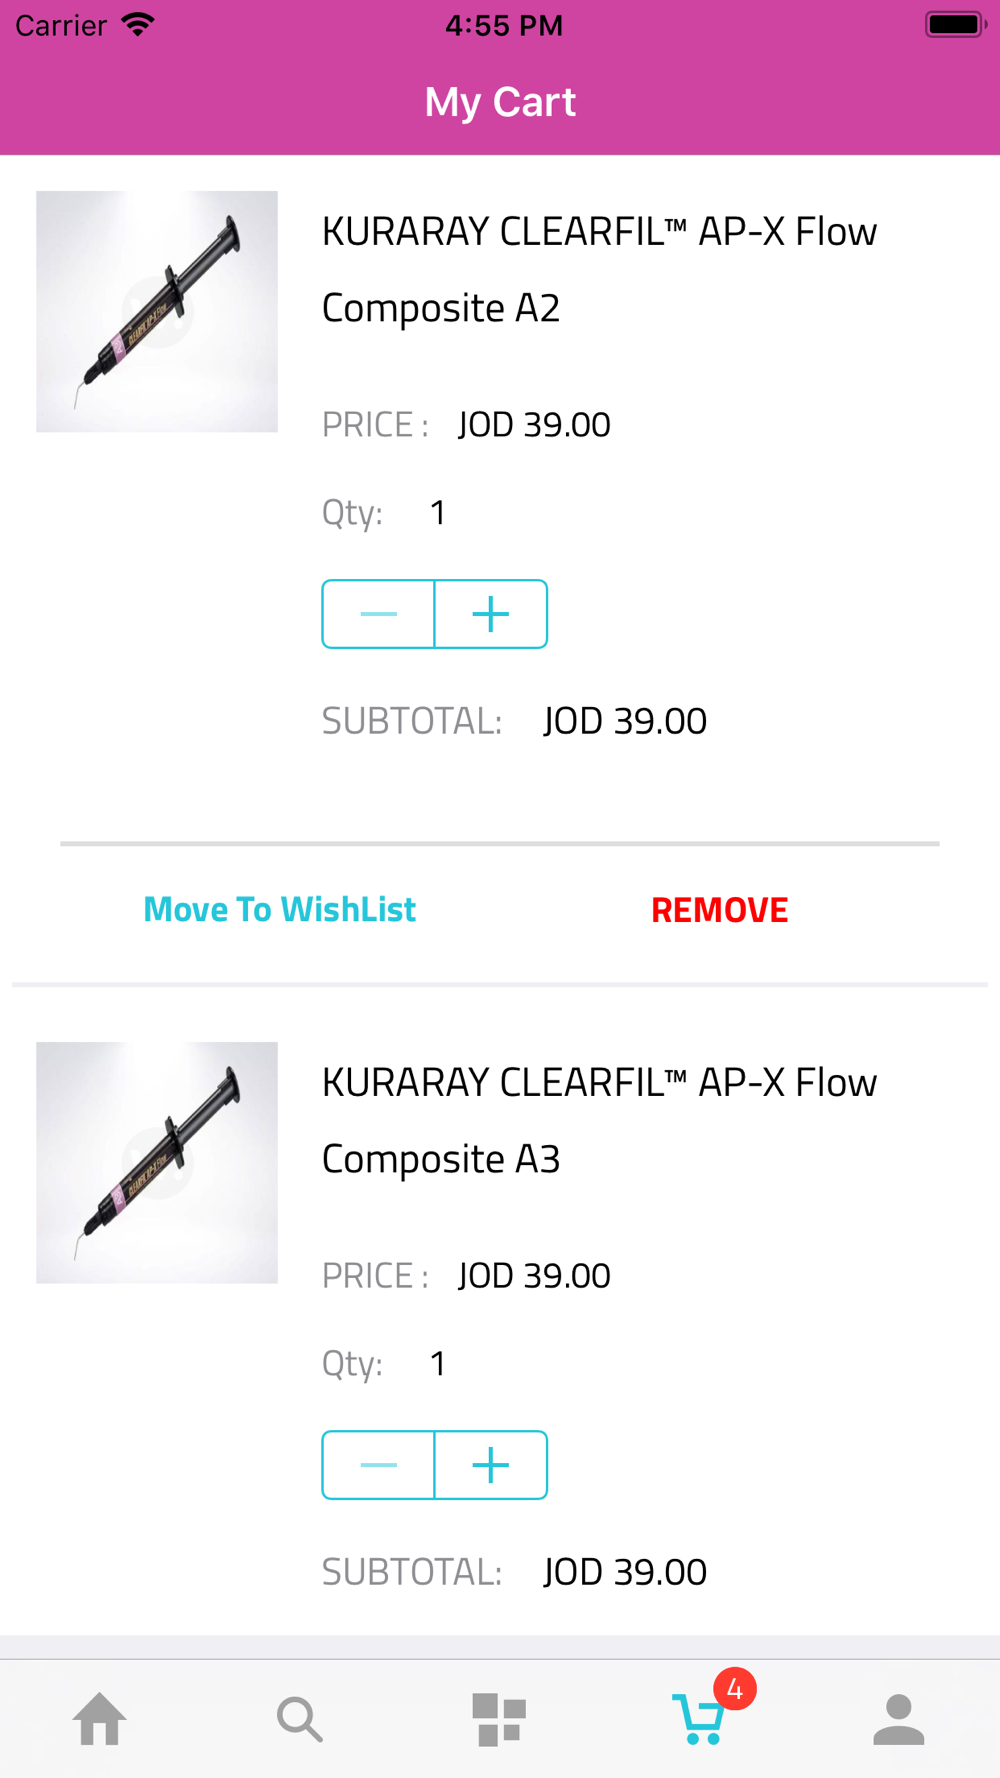
Task: Increase quantity of Composite A3
Action: 491,1465
